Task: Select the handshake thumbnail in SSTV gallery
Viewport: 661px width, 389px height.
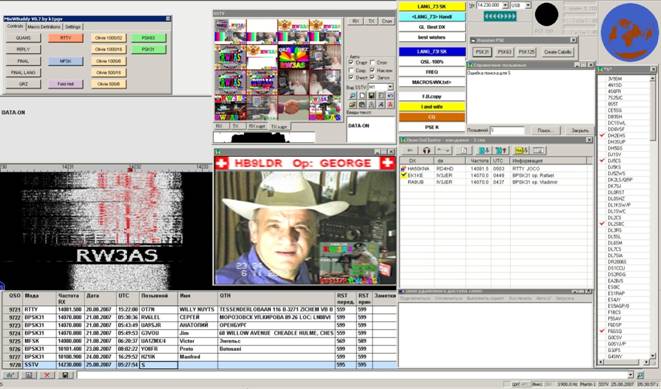Action: (x=293, y=107)
